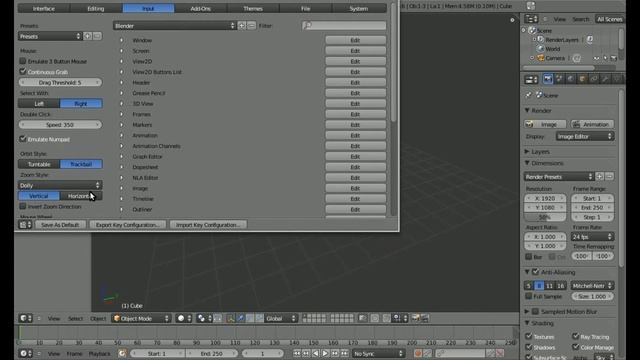Click Export Key Configuration button
The height and width of the screenshot is (360, 640).
[x=127, y=225]
